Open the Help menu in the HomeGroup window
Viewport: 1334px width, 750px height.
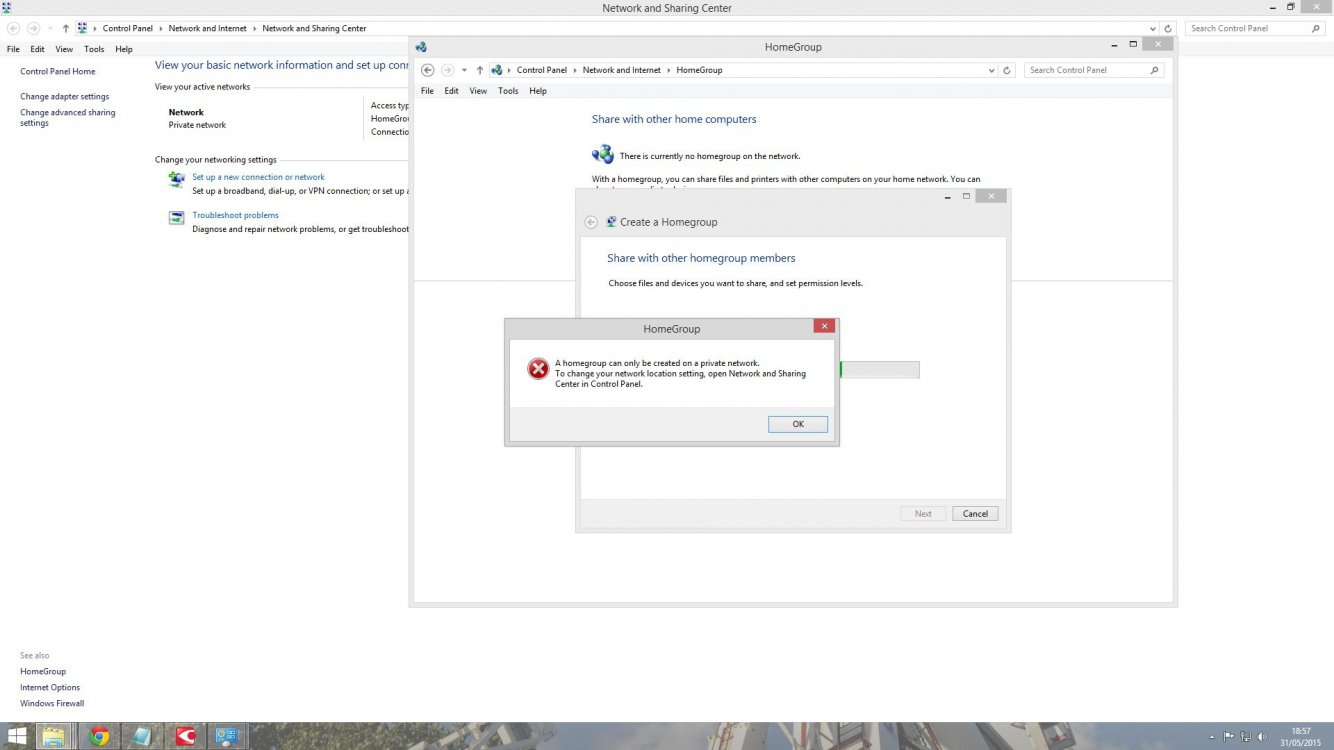[538, 91]
